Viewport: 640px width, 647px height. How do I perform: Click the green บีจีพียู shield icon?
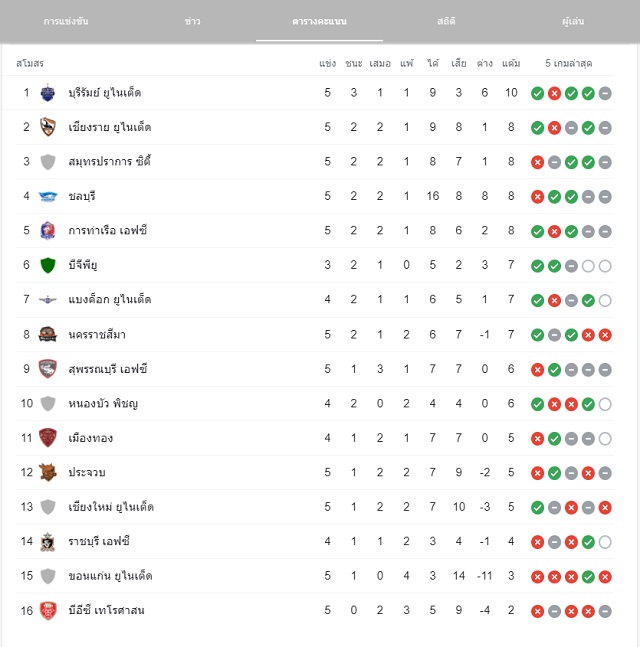[x=48, y=265]
